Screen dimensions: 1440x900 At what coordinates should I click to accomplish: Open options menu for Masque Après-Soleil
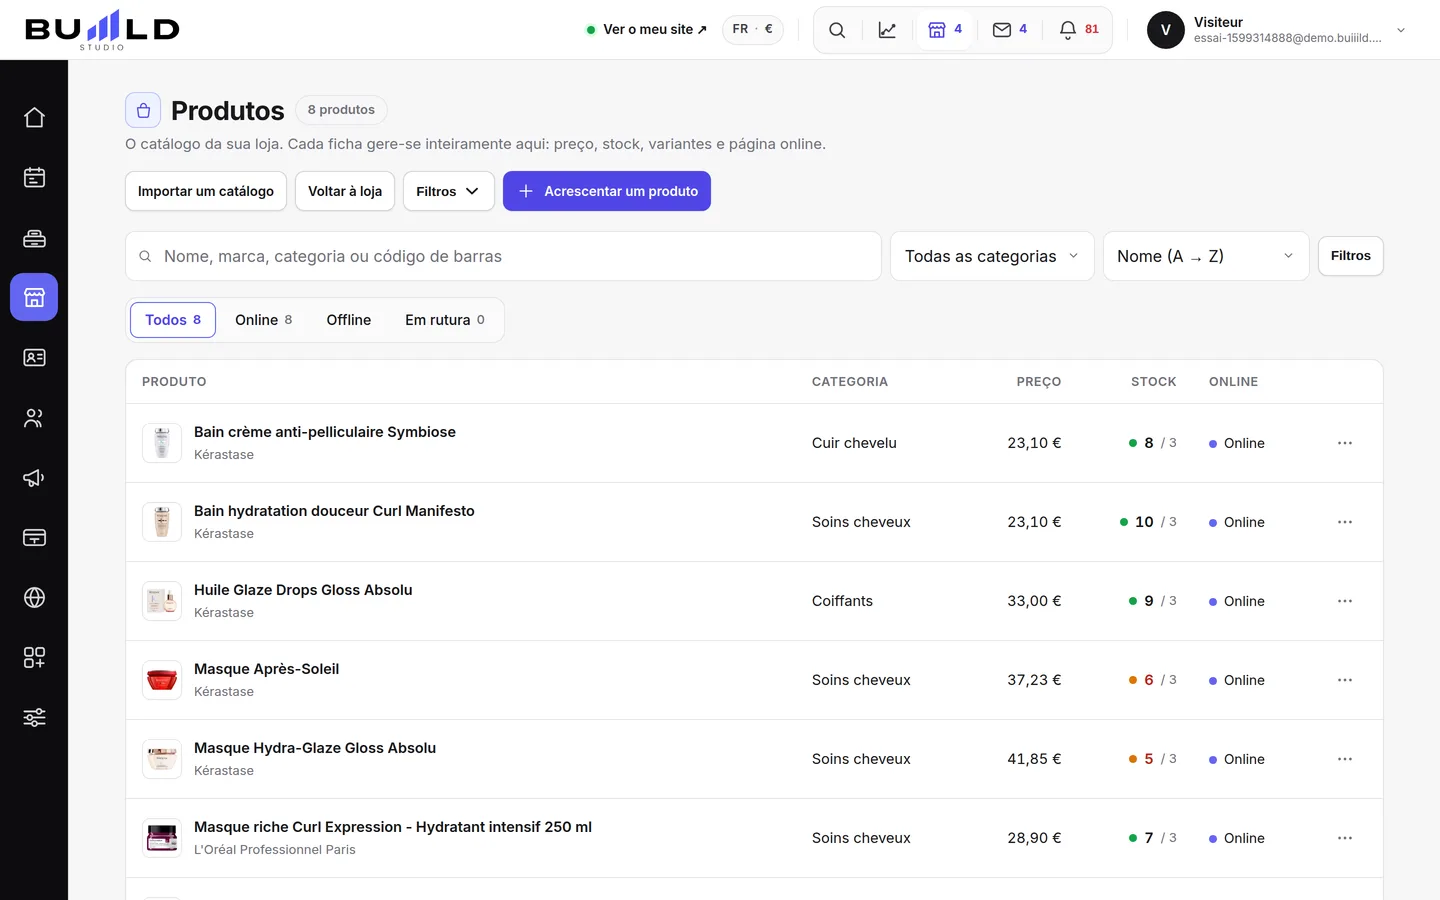coord(1345,680)
